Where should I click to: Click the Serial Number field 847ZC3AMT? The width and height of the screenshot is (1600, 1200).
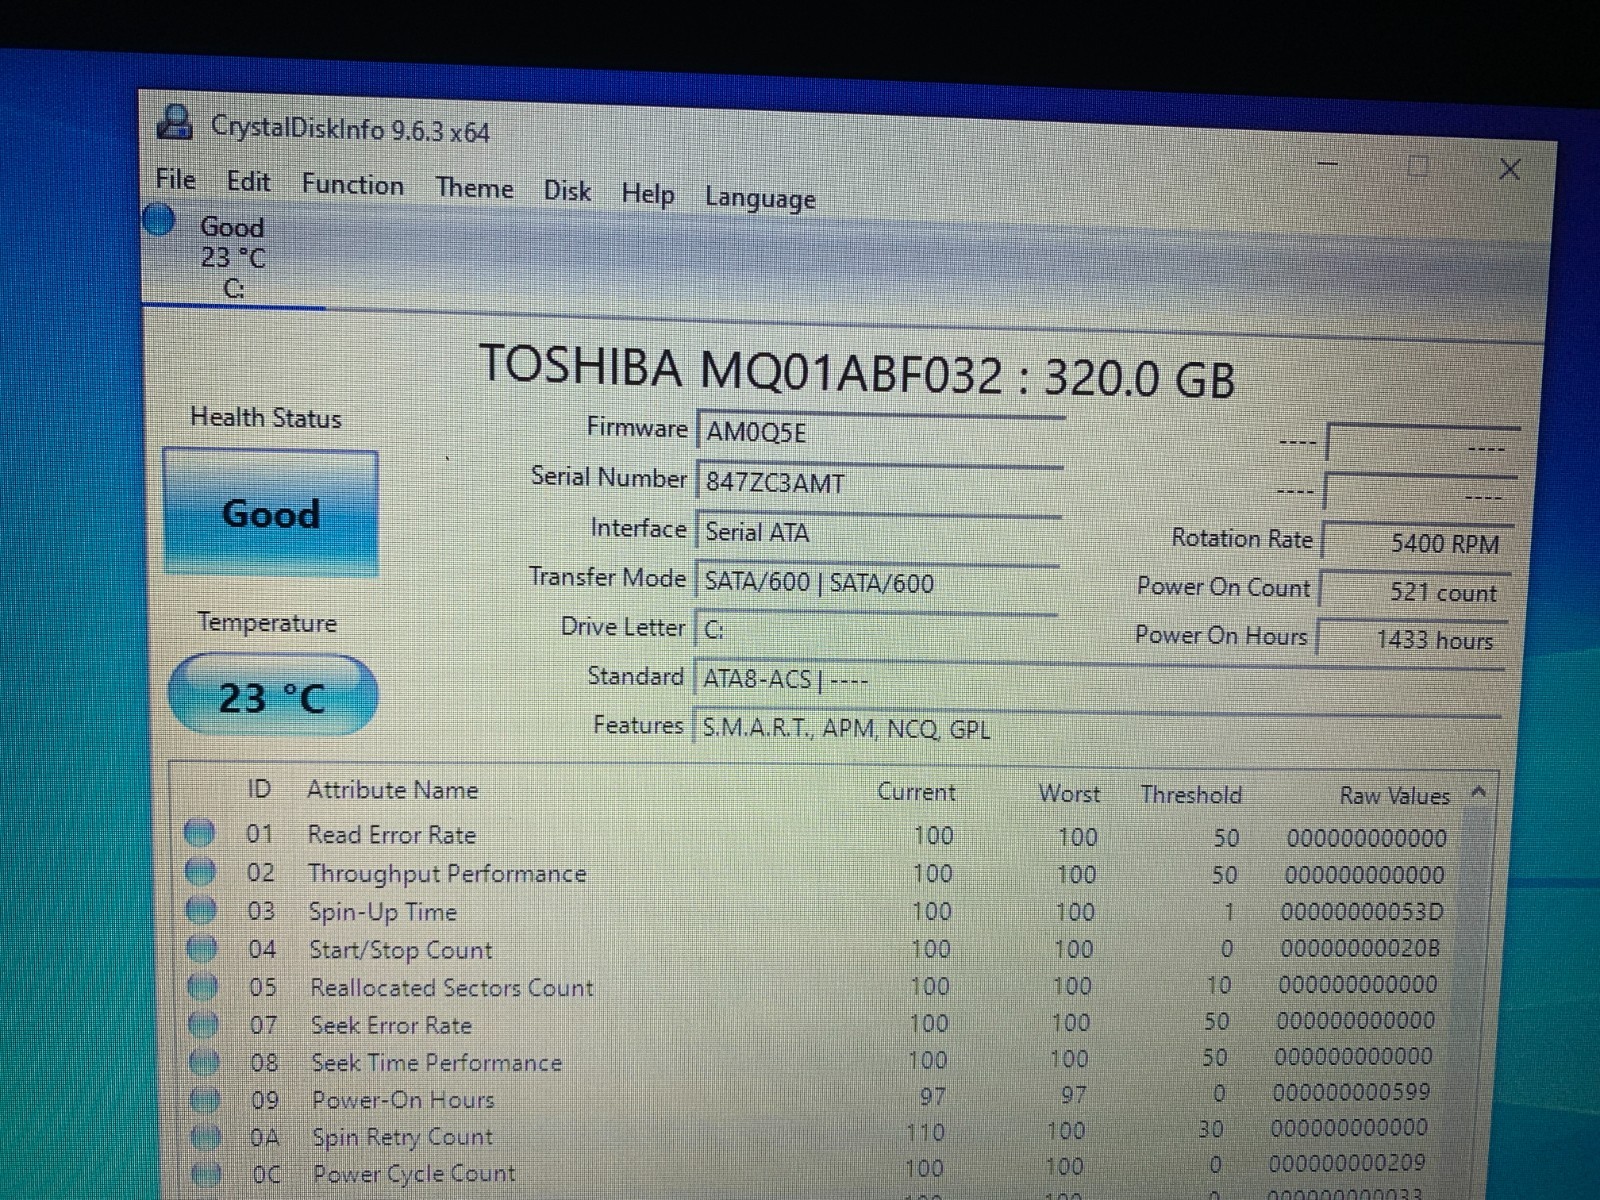point(878,482)
